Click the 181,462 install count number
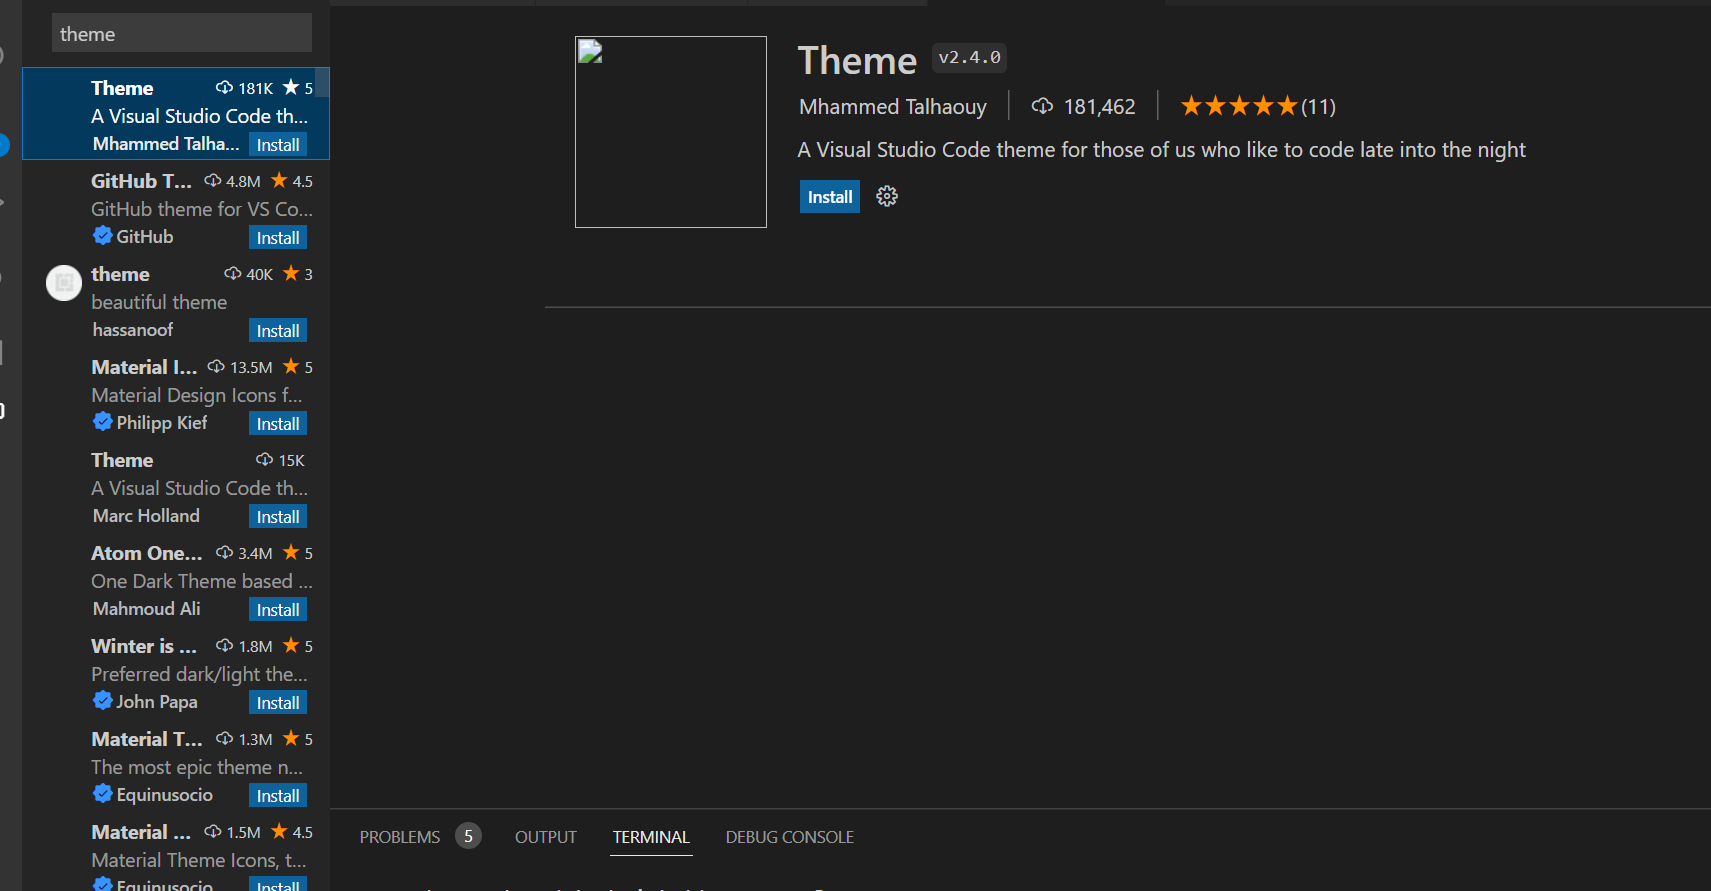The height and width of the screenshot is (891, 1711). point(1099,106)
